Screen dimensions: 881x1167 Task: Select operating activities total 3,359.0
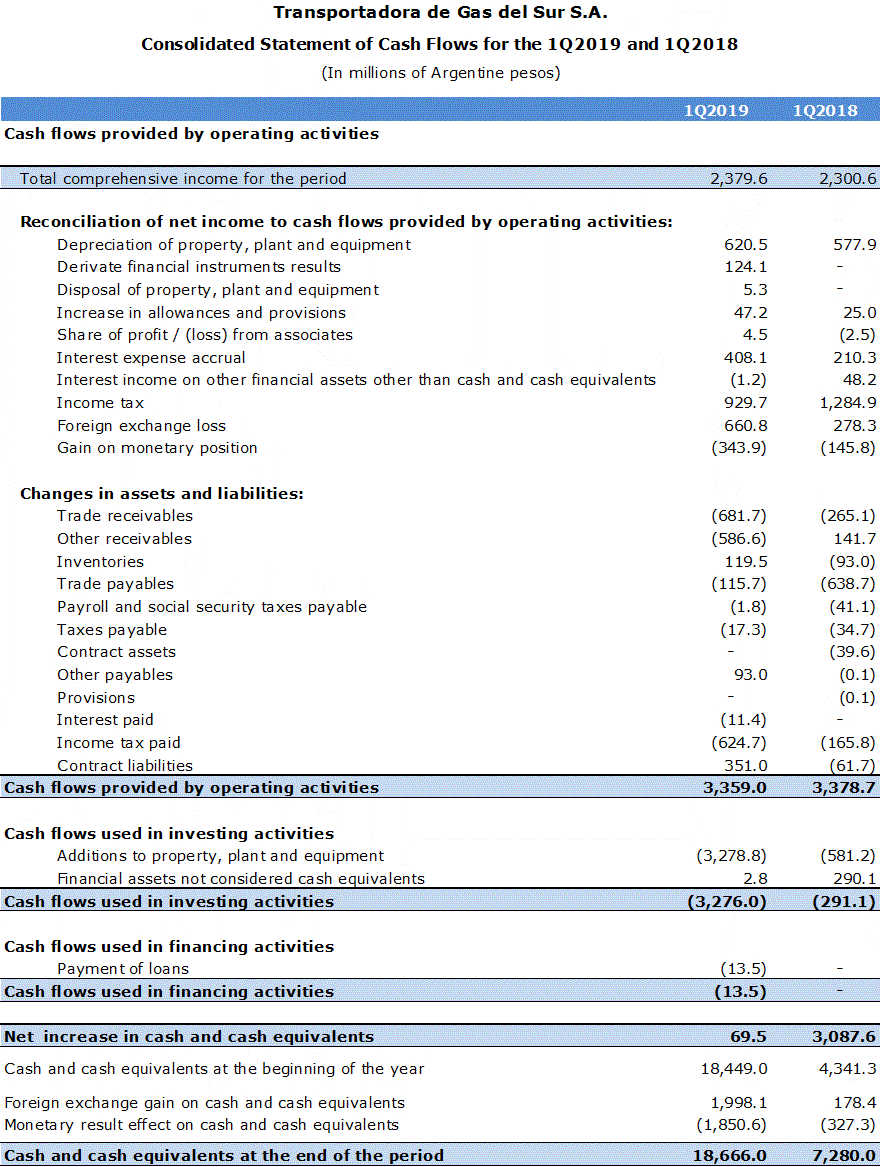[734, 787]
